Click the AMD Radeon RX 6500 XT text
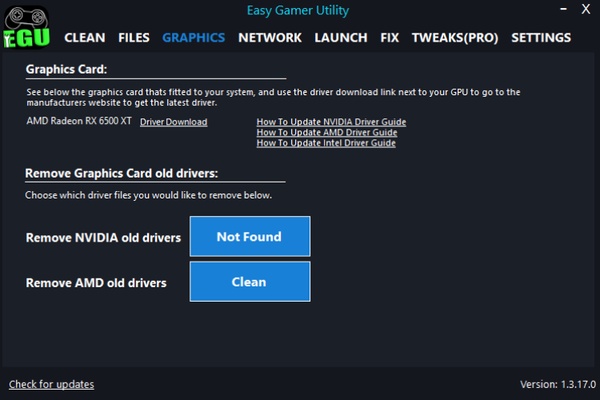600x400 pixels. pos(79,121)
